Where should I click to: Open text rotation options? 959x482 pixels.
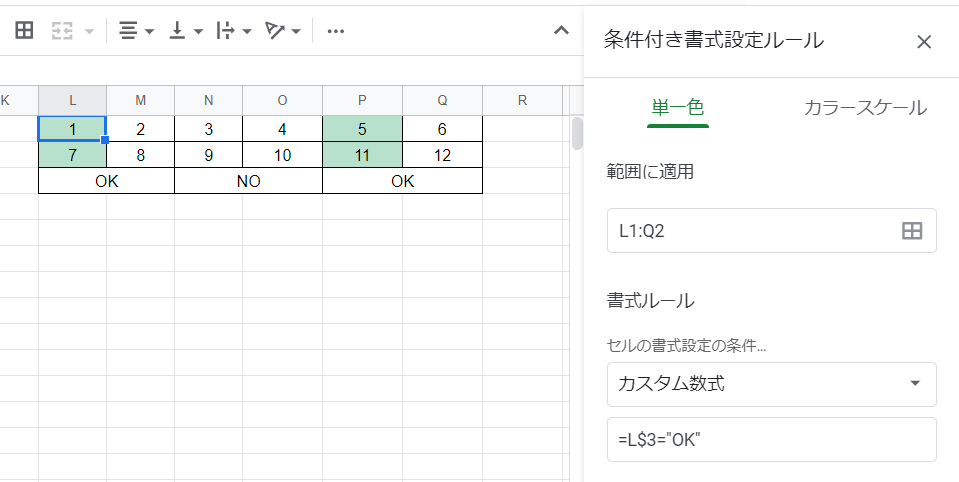(283, 31)
